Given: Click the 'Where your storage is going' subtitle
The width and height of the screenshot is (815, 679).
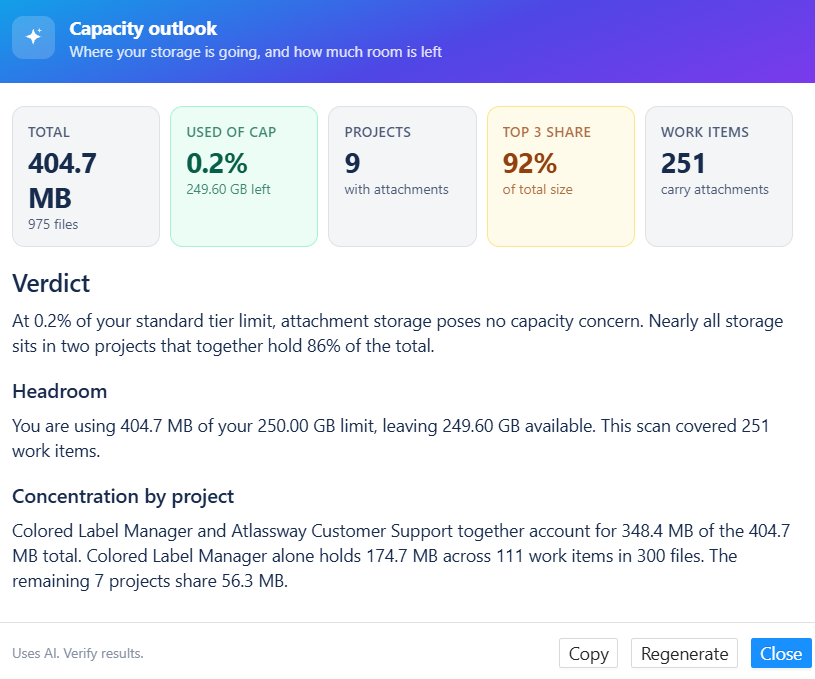Looking at the screenshot, I should pos(256,52).
